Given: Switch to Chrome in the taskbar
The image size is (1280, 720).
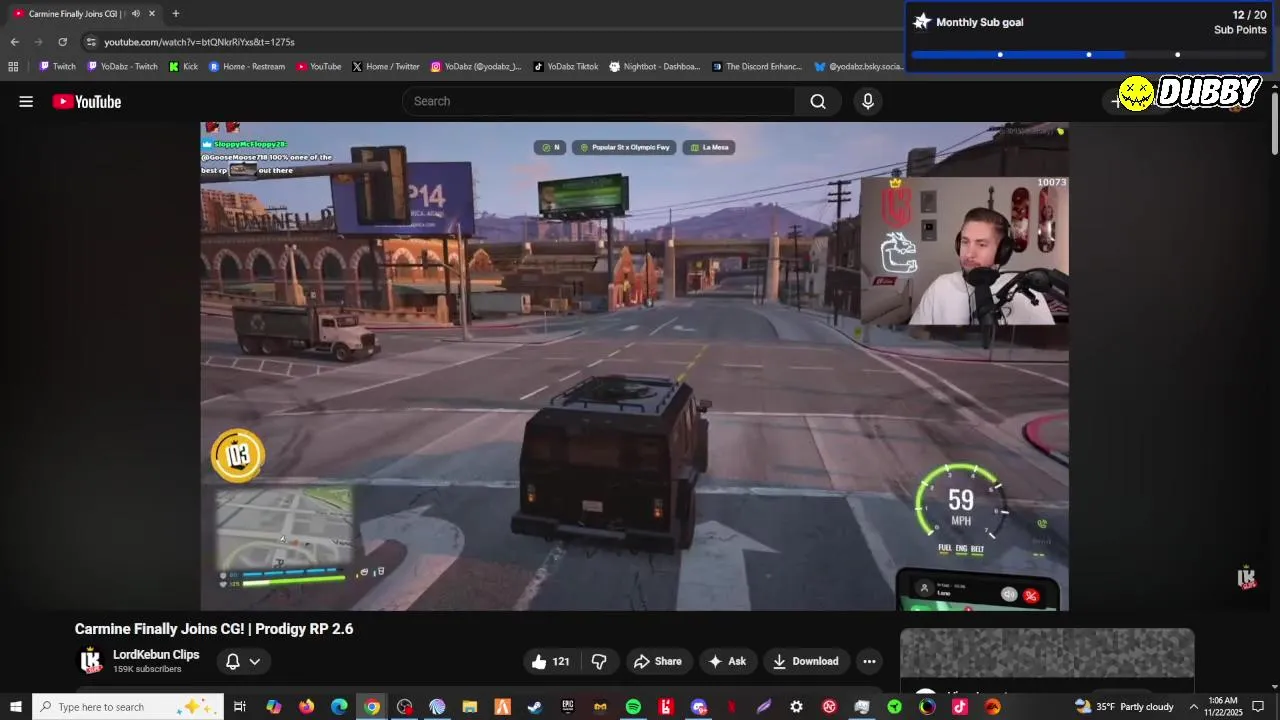Looking at the screenshot, I should [372, 707].
